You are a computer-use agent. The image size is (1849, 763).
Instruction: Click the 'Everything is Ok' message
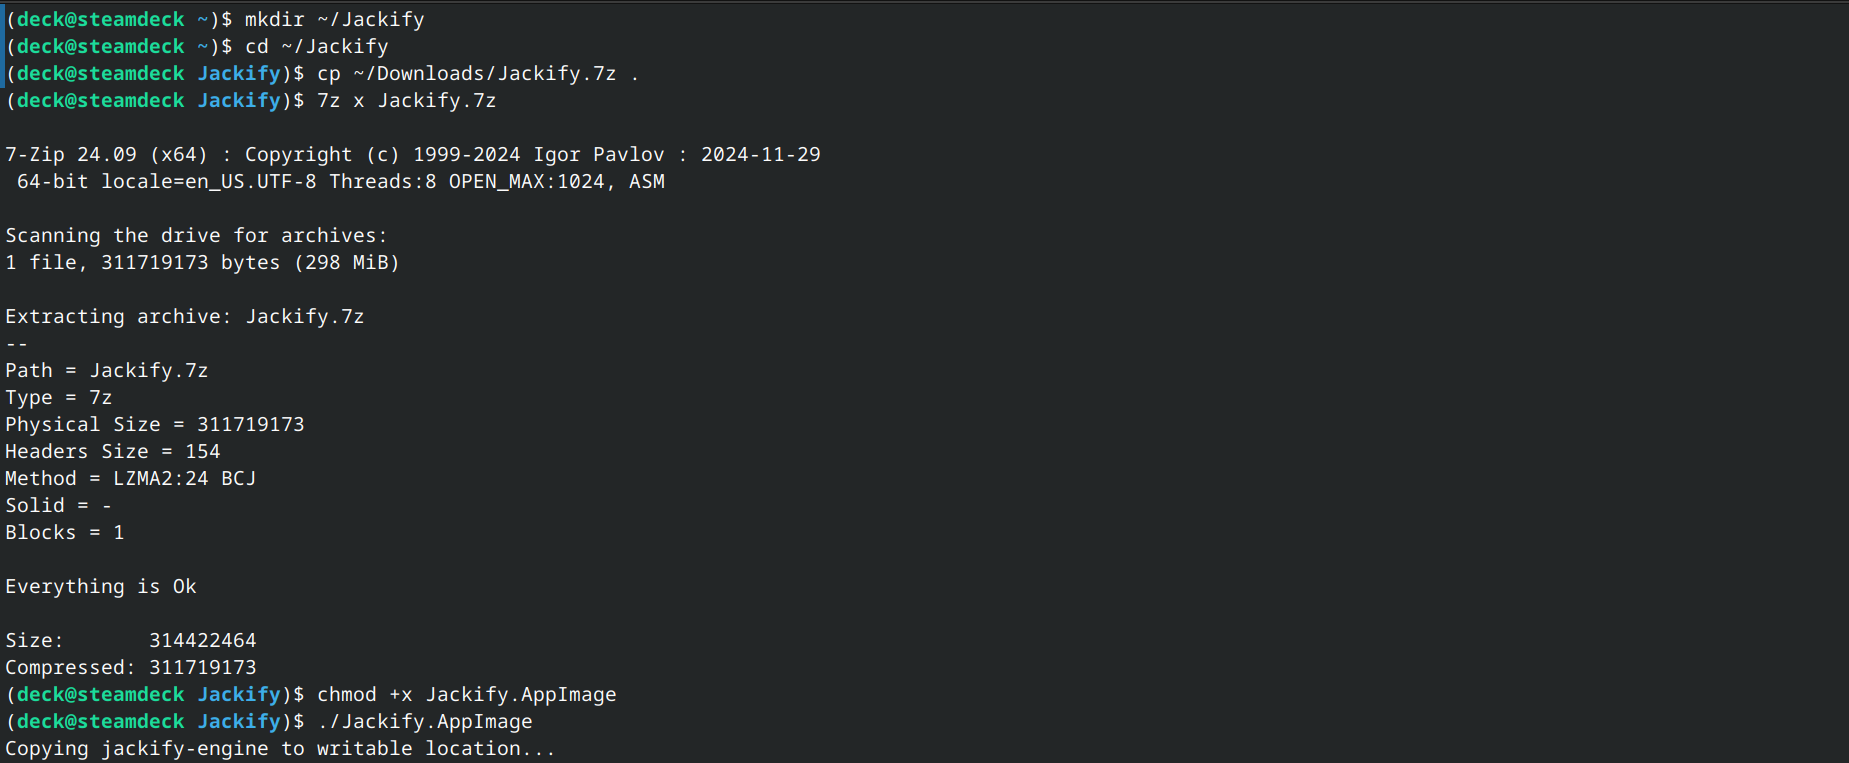pos(101,586)
